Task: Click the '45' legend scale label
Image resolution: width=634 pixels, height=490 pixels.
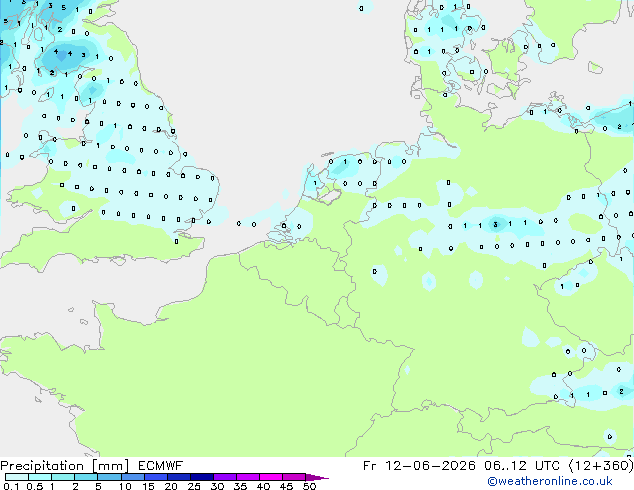Action: pyautogui.click(x=286, y=486)
